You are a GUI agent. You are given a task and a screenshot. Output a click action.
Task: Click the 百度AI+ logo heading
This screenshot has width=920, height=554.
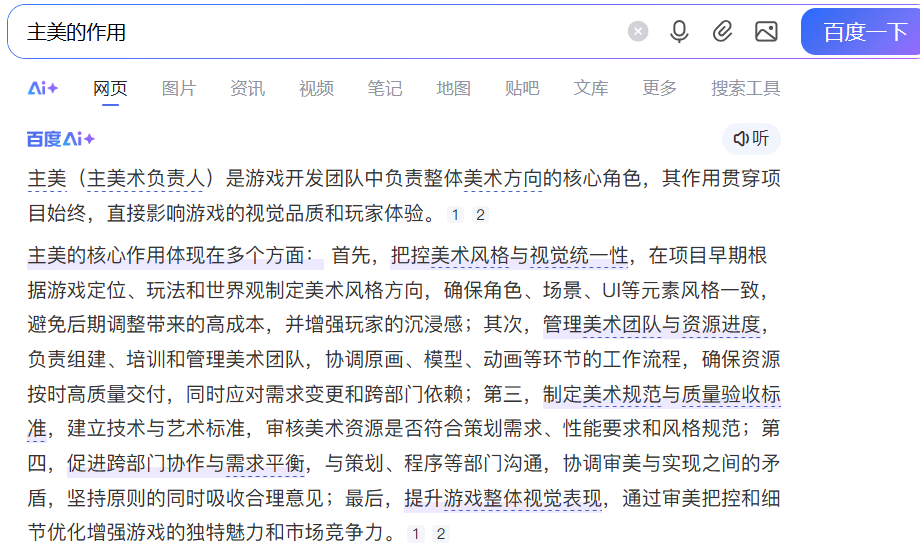tap(61, 139)
